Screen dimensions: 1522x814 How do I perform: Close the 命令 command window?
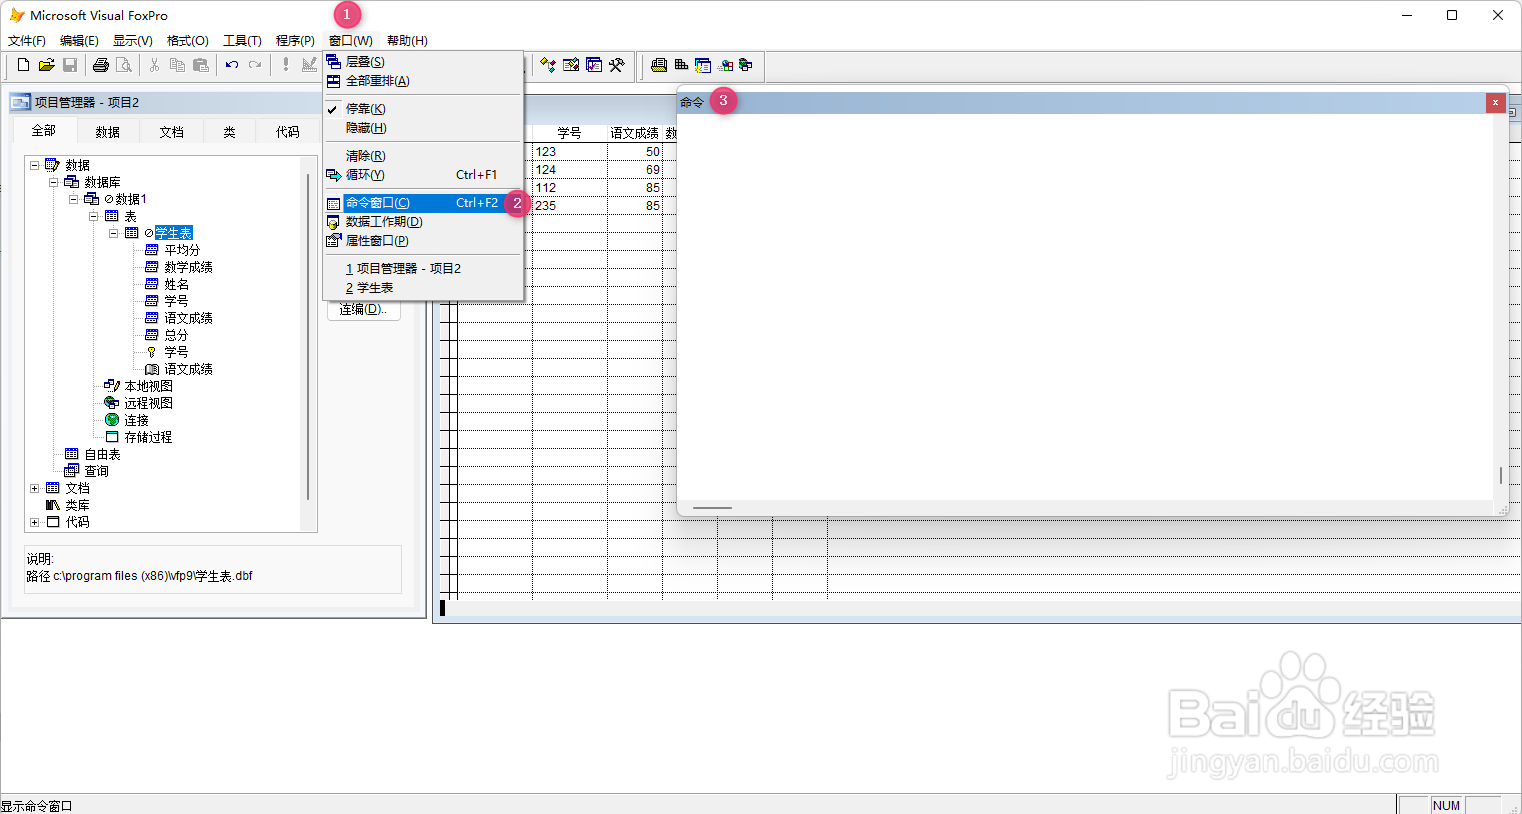click(1495, 102)
